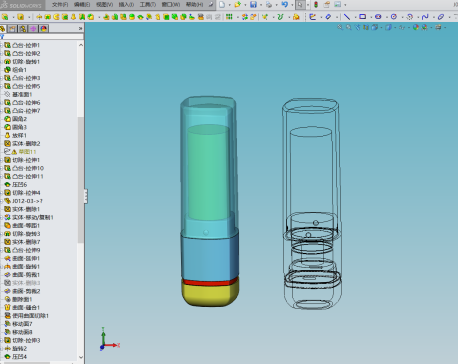
Task: Expand the manager panel tabs chevron
Action: click(x=80, y=29)
